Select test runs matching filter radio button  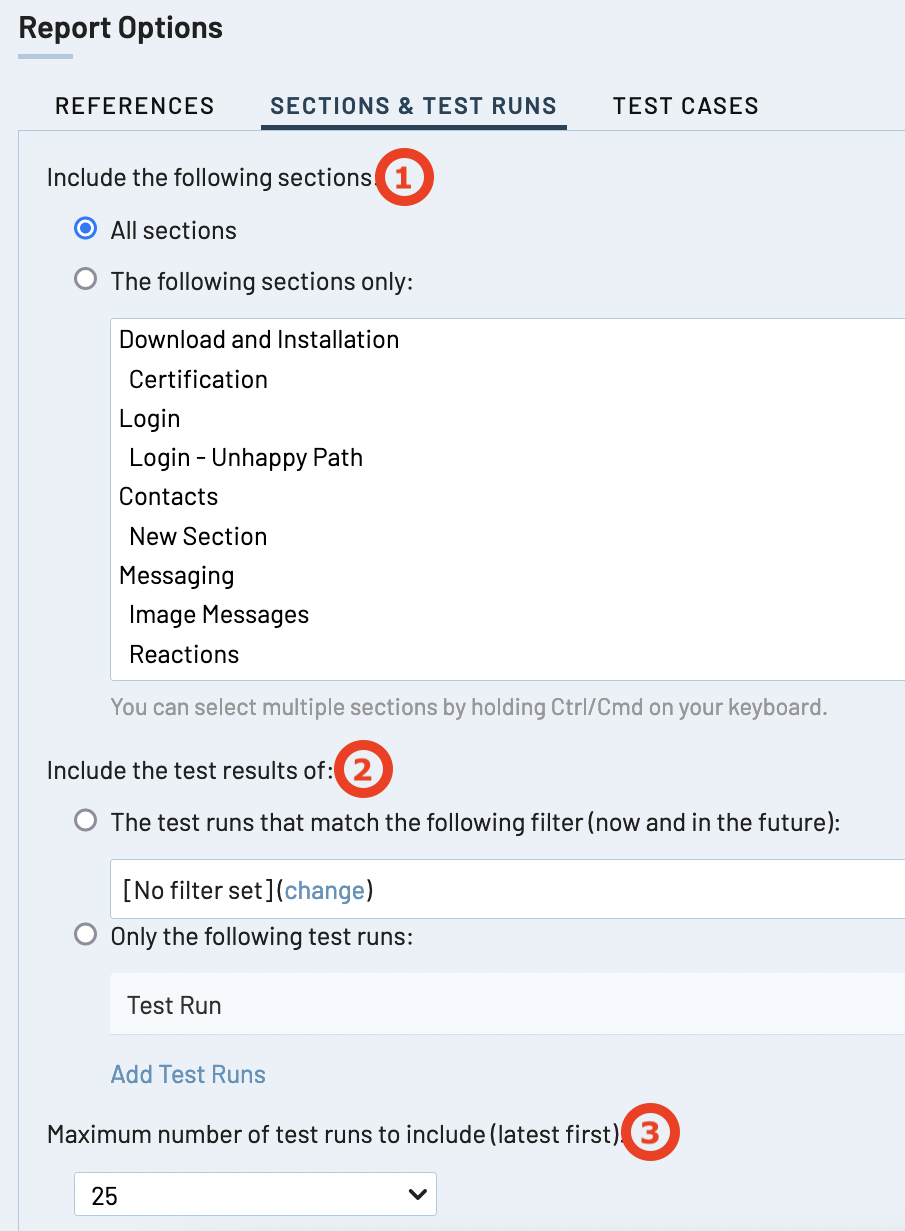click(86, 821)
